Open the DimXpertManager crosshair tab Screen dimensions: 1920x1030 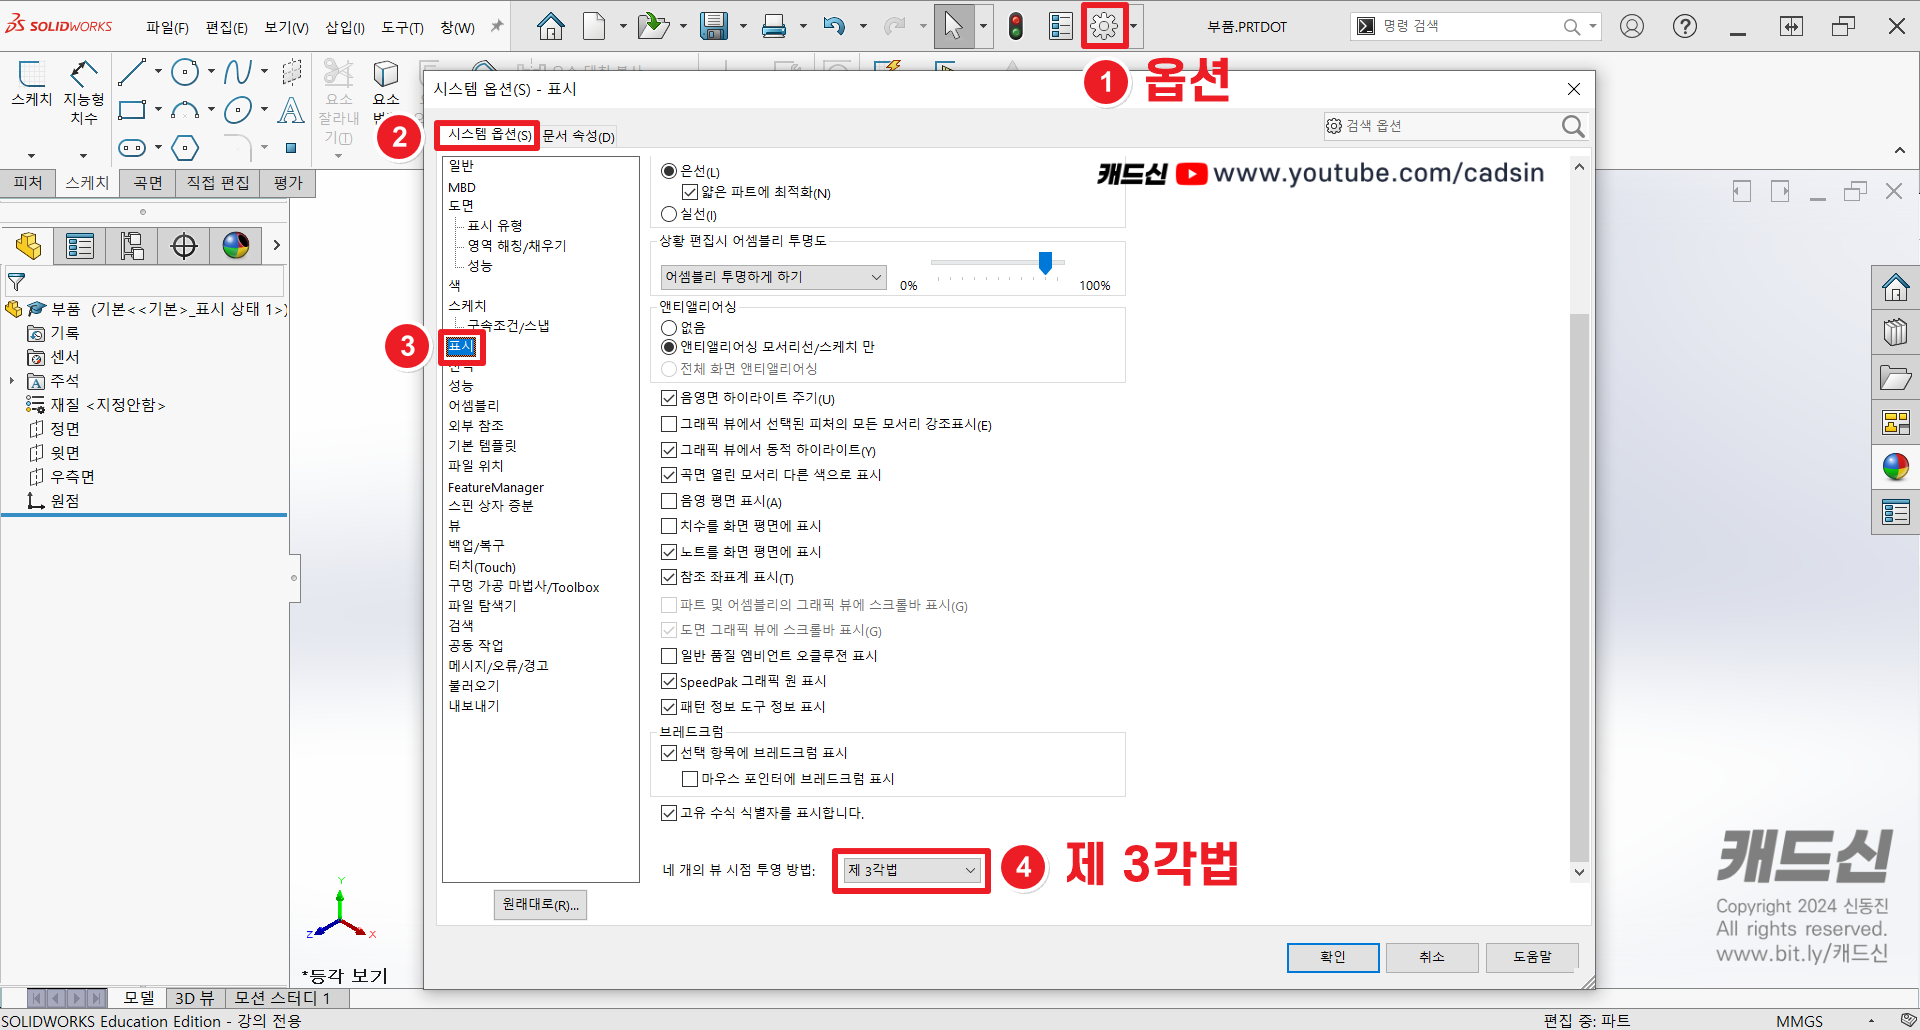pyautogui.click(x=184, y=246)
